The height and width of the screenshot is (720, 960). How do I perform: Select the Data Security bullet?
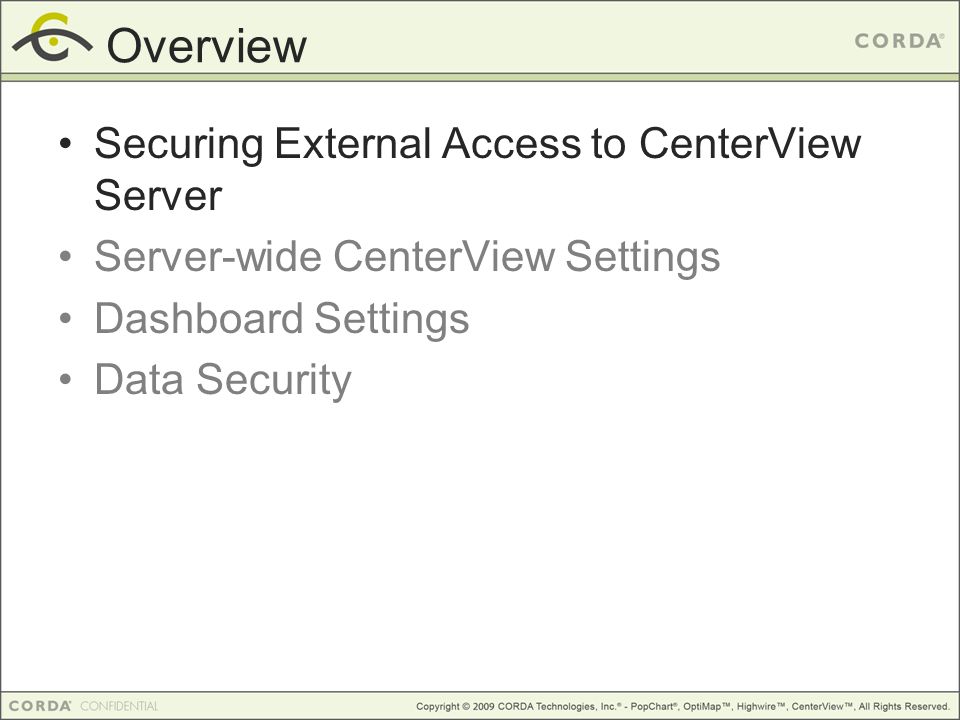223,380
